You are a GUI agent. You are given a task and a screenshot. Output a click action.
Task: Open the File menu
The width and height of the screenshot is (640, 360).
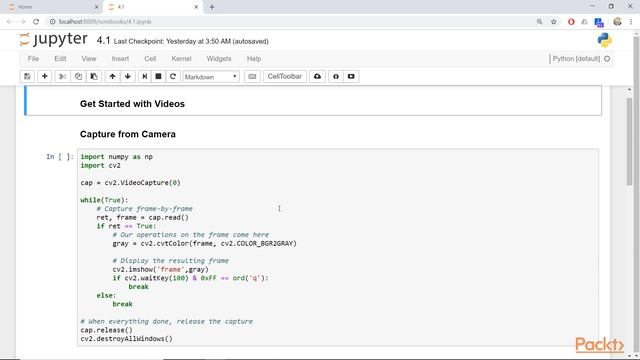click(33, 59)
